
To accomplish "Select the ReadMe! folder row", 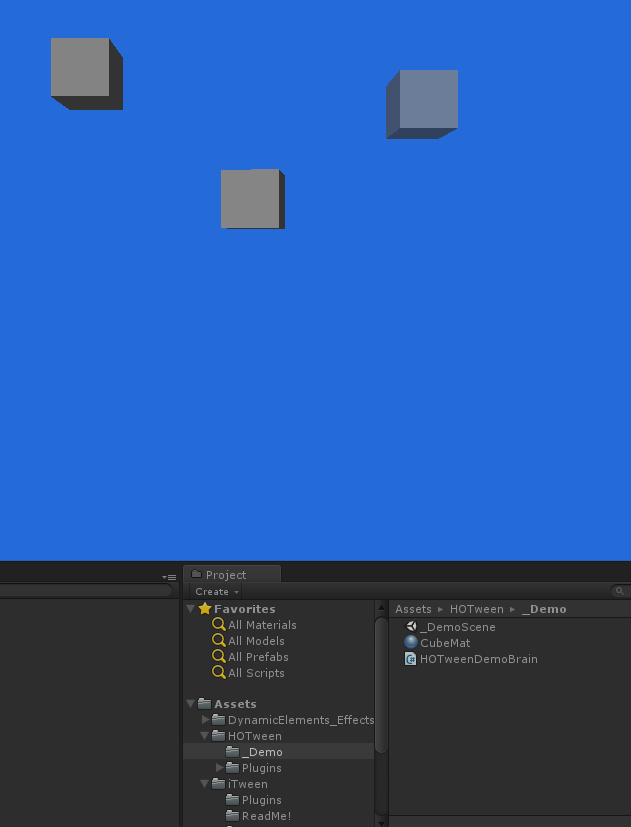I will click(279, 815).
